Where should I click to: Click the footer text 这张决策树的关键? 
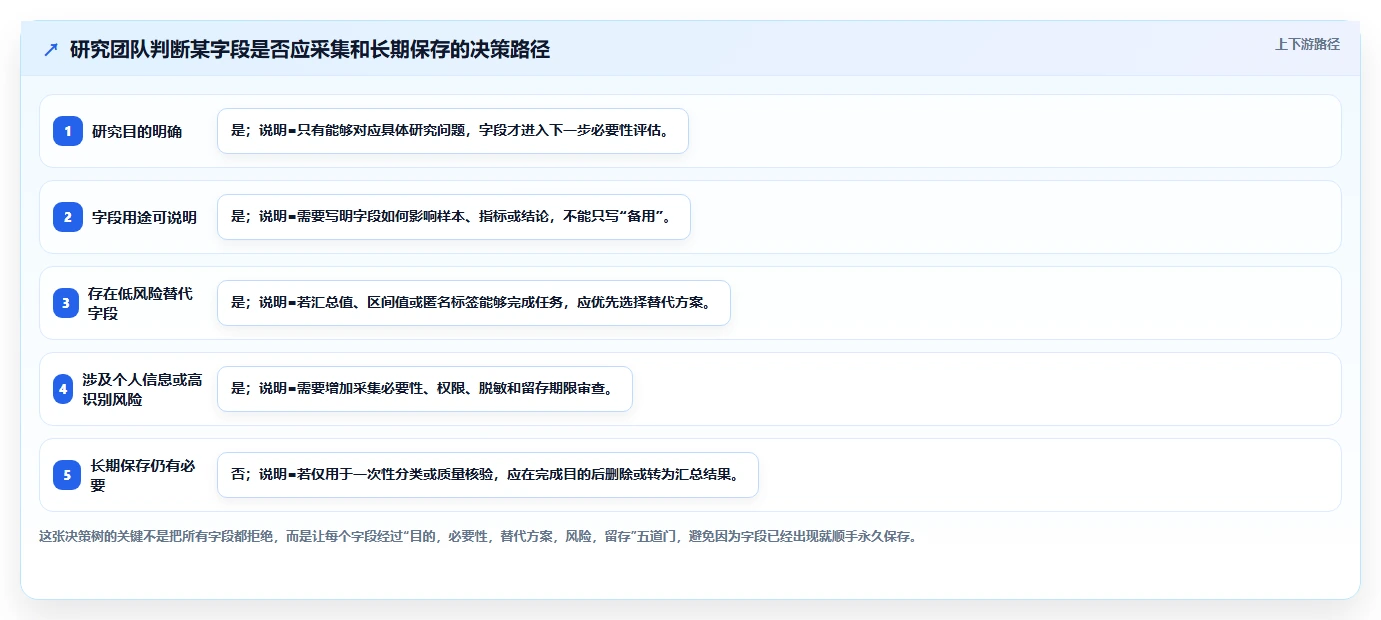point(478,536)
